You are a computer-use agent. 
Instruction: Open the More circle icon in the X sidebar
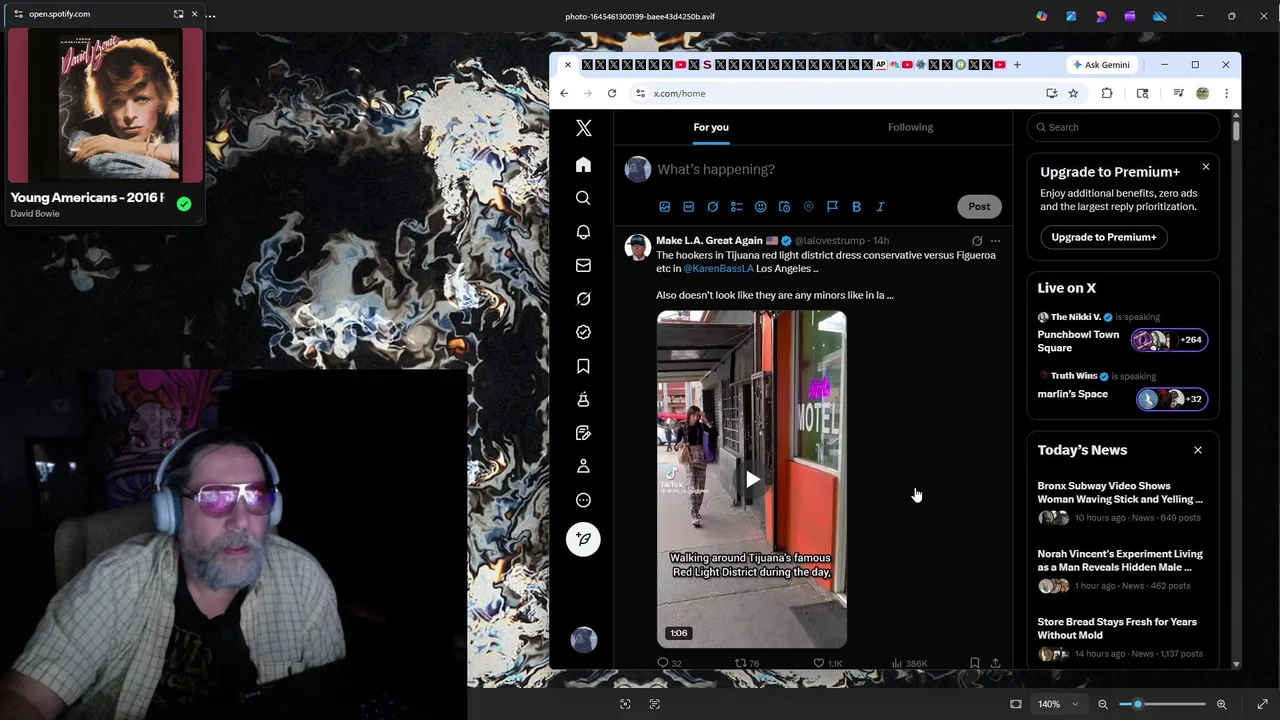[583, 500]
